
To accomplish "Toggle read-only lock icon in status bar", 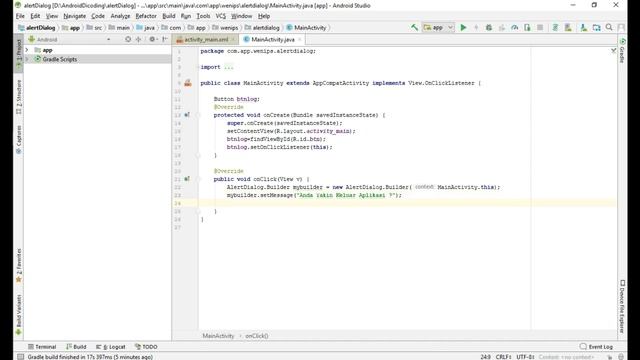I will point(609,357).
